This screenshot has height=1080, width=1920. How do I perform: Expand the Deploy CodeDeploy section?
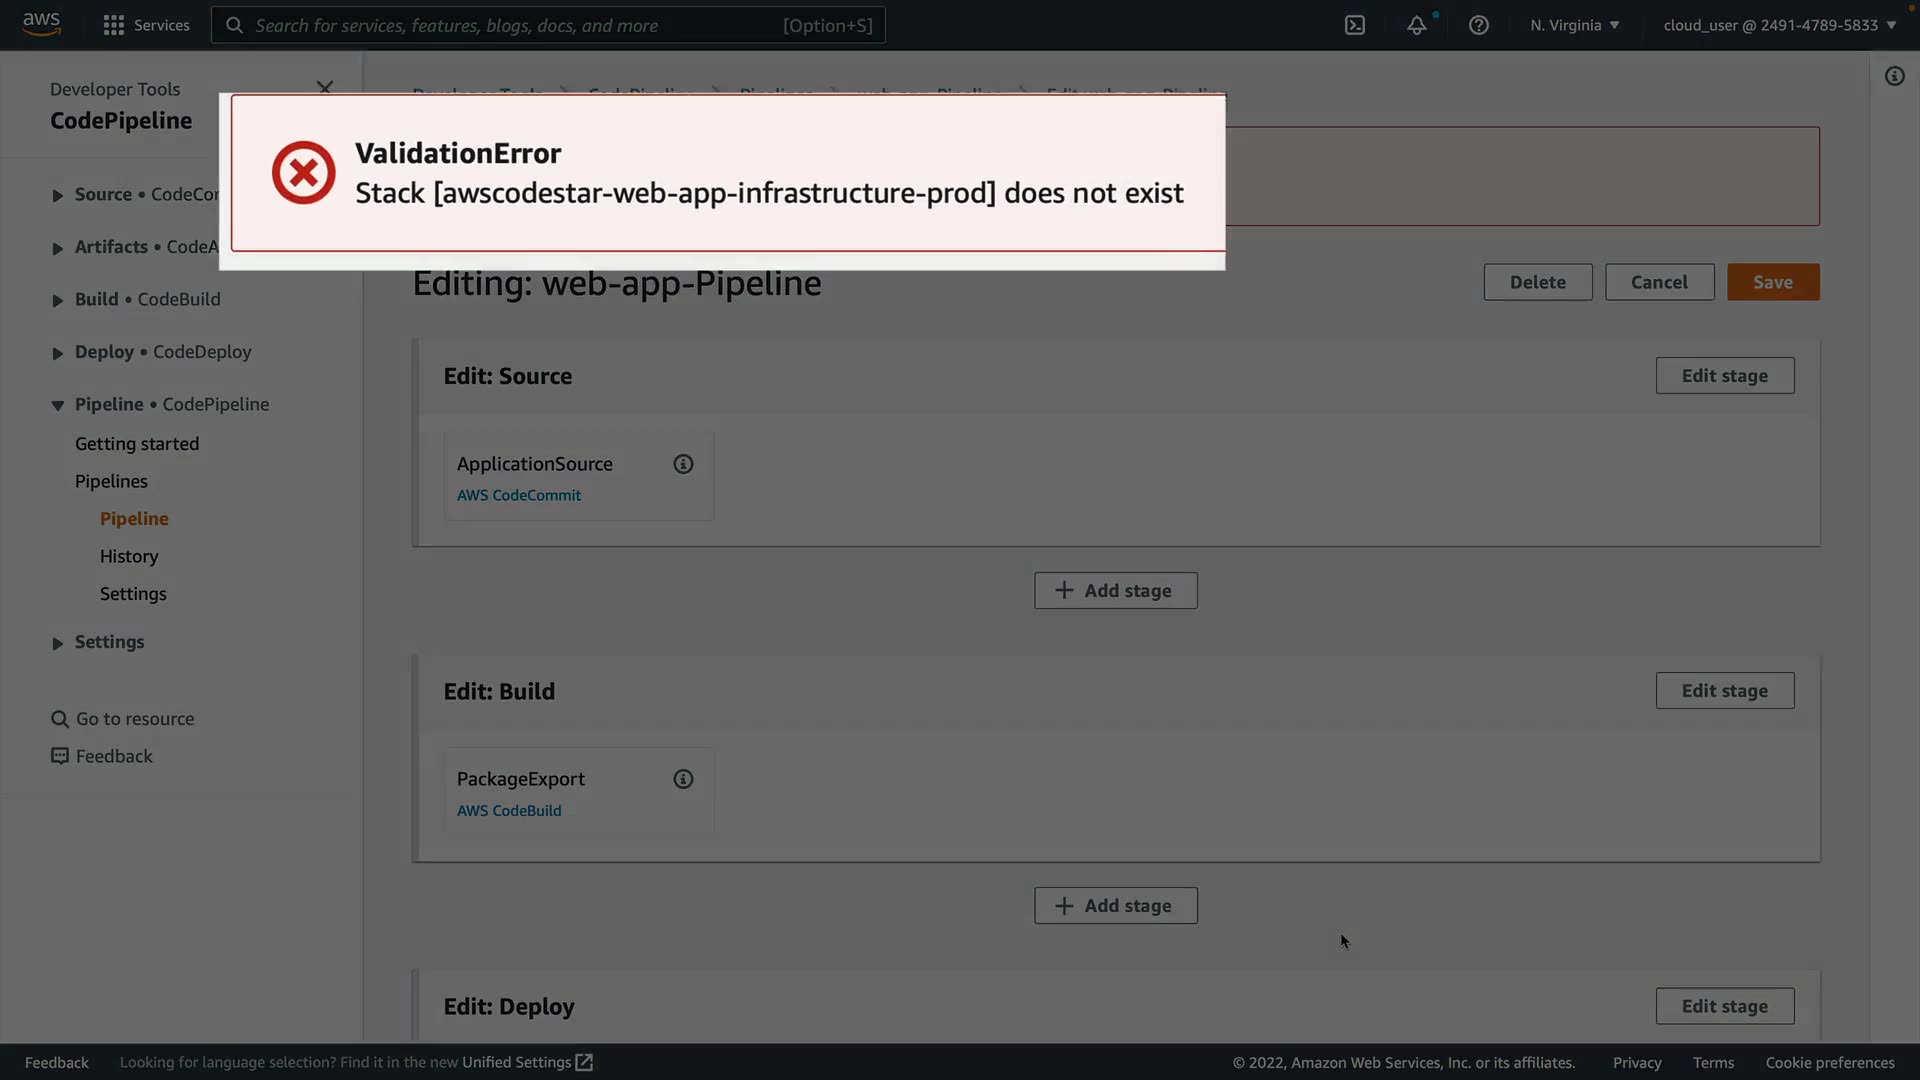58,353
